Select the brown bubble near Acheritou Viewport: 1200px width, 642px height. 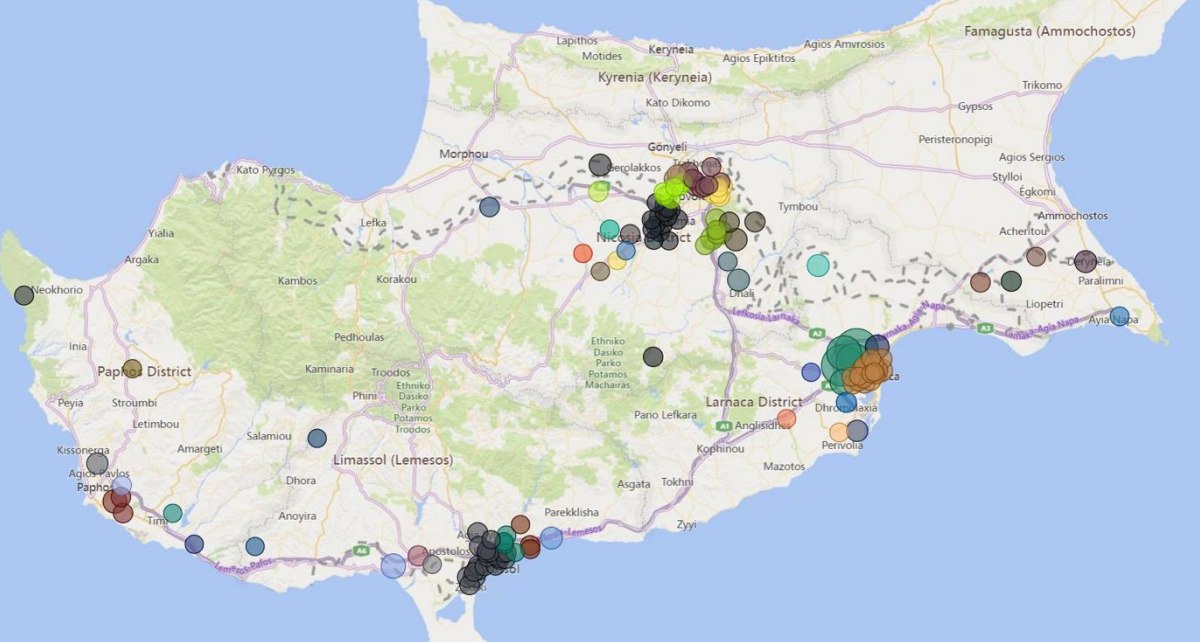pos(1036,257)
